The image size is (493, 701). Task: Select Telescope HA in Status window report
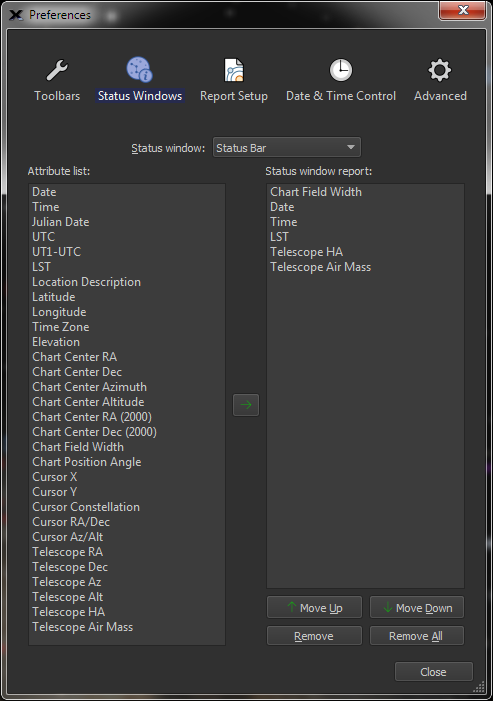click(x=365, y=252)
